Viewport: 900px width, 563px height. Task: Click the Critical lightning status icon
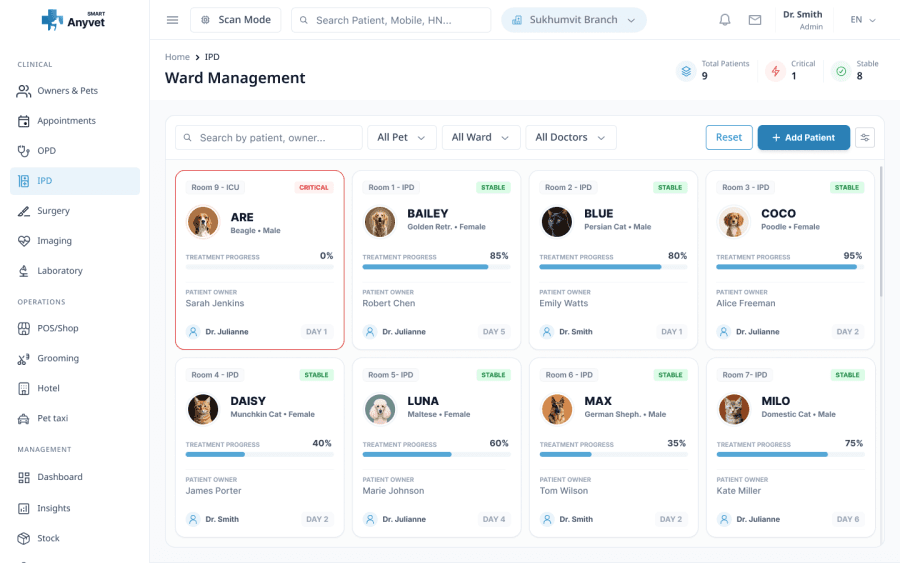776,71
